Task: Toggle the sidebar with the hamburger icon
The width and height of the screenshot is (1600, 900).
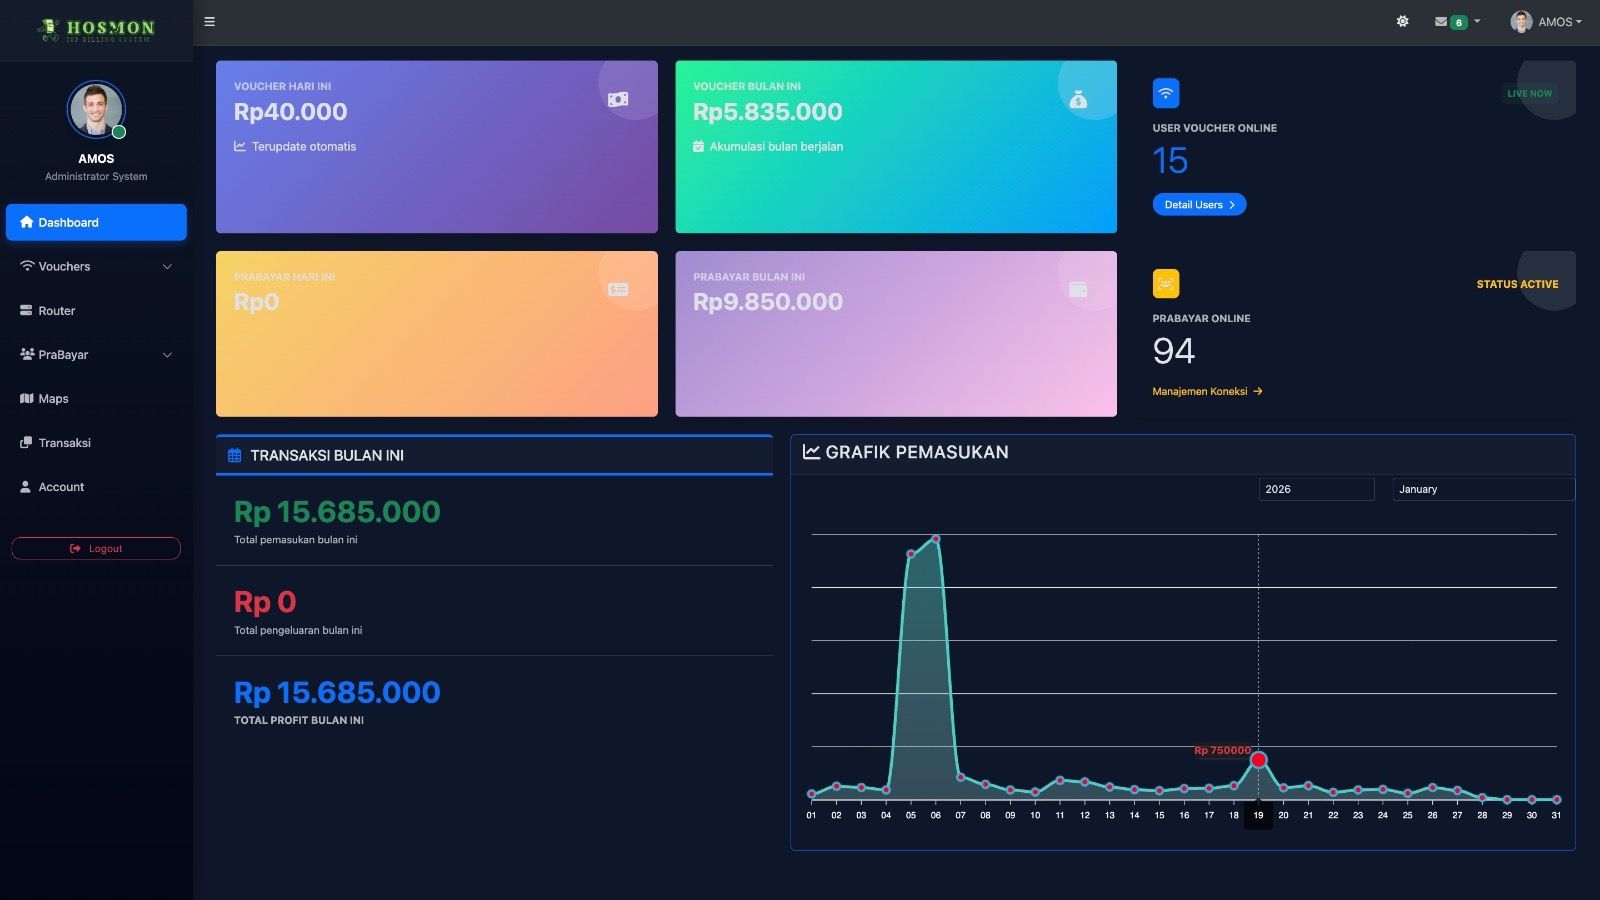Action: click(210, 22)
